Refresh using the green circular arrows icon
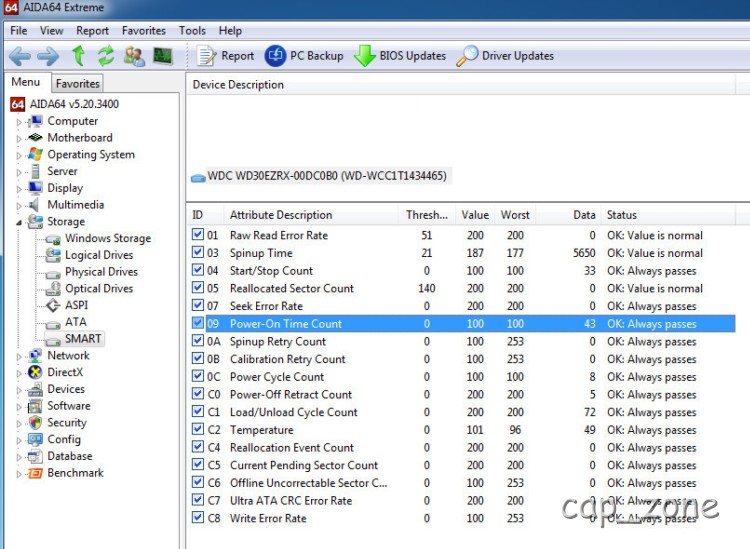Screen dimensions: 750x549 click(x=106, y=56)
